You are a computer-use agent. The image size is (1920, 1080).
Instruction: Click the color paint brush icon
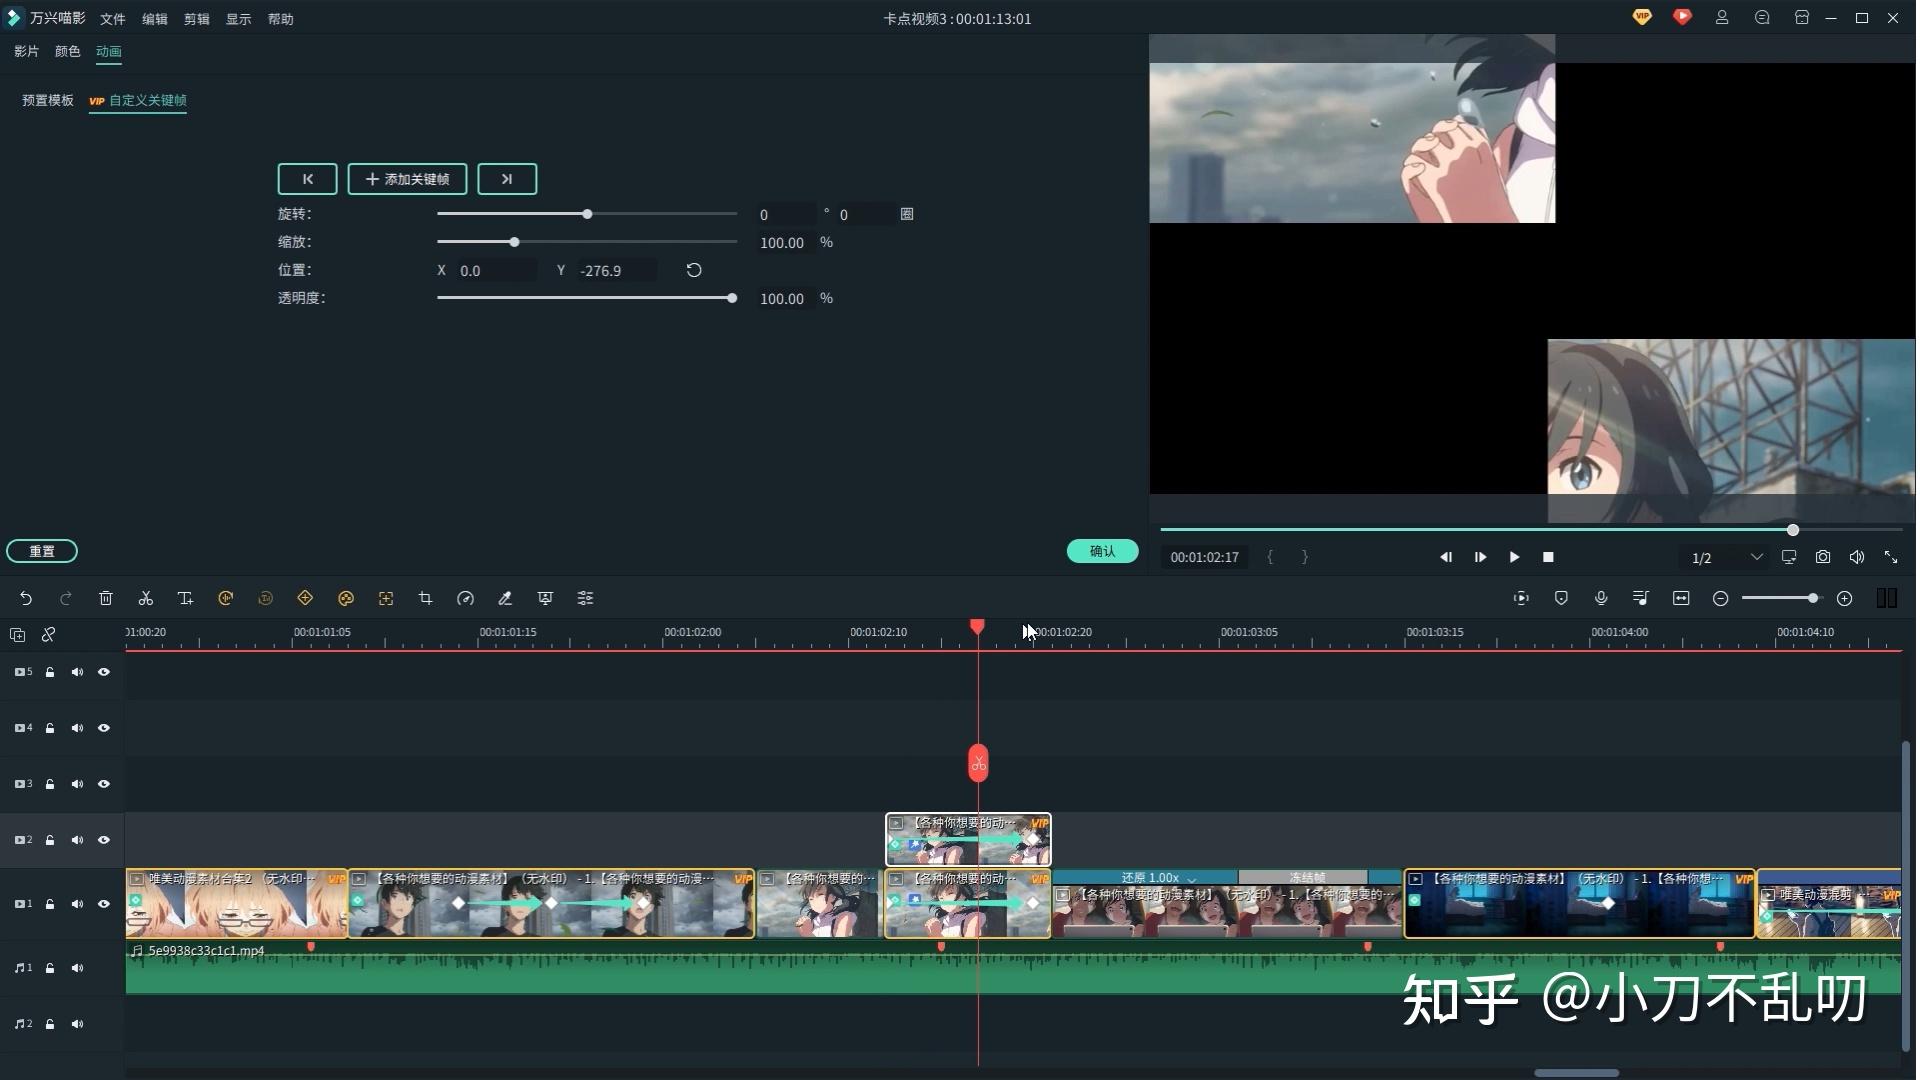506,598
